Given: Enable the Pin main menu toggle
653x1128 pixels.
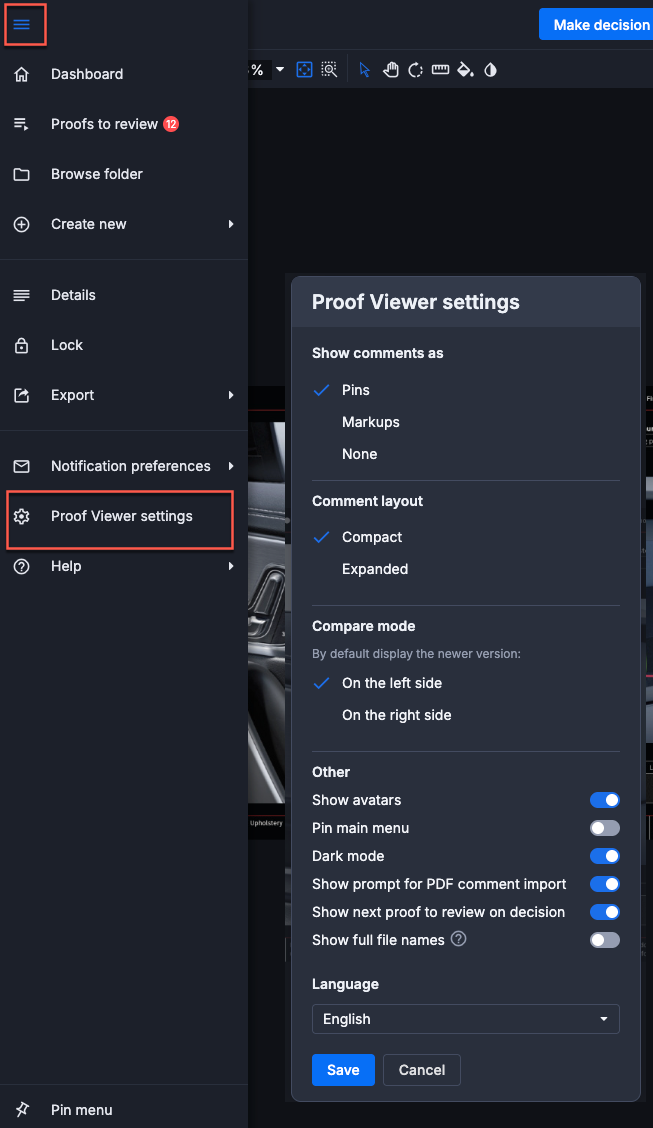Looking at the screenshot, I should click(x=604, y=828).
